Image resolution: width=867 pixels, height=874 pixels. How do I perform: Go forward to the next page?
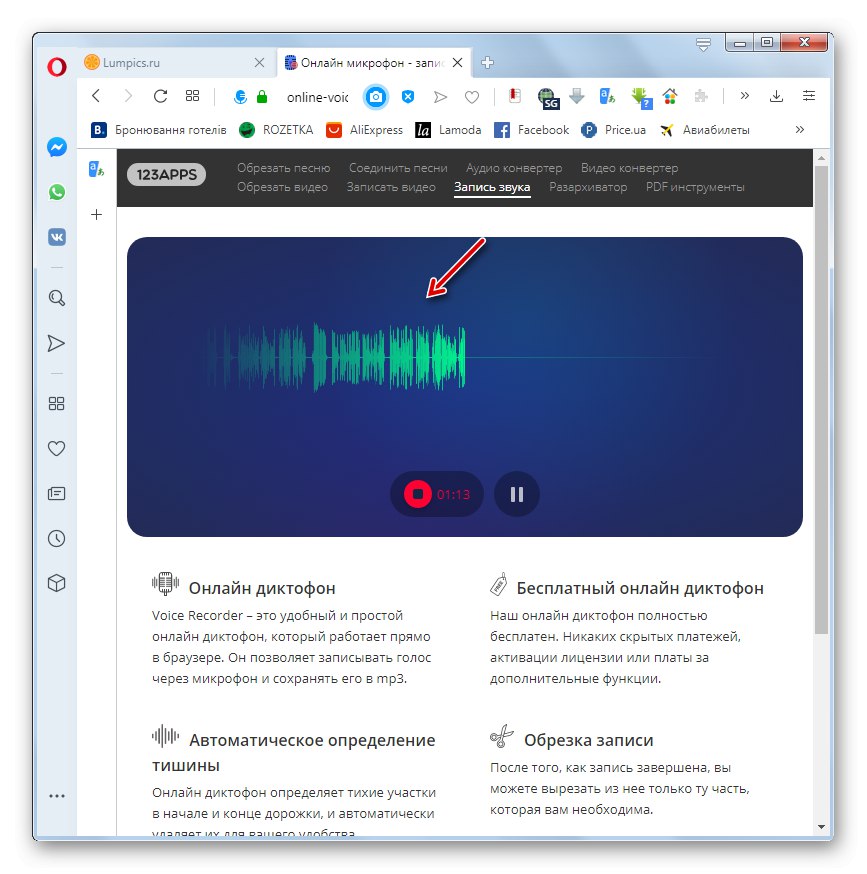(x=128, y=96)
